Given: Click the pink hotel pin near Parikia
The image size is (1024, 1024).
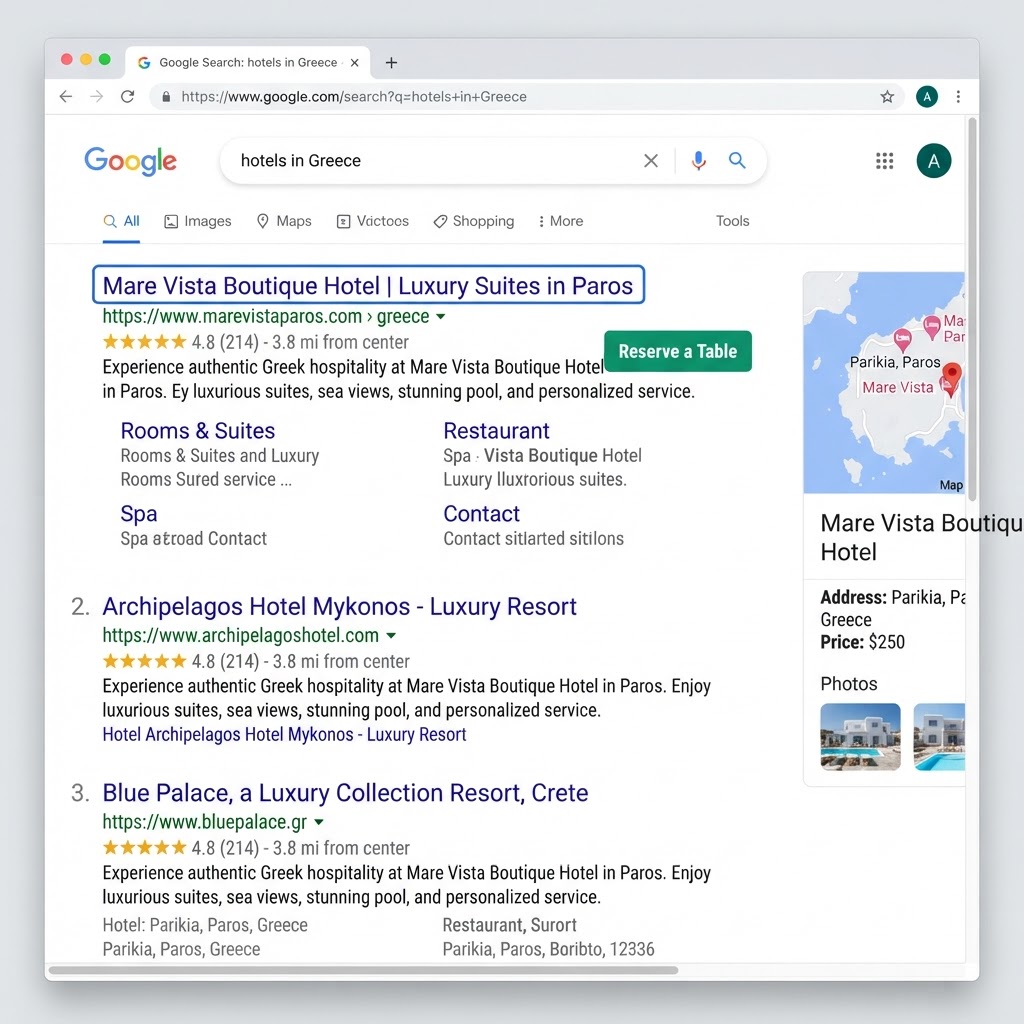Looking at the screenshot, I should click(x=903, y=339).
